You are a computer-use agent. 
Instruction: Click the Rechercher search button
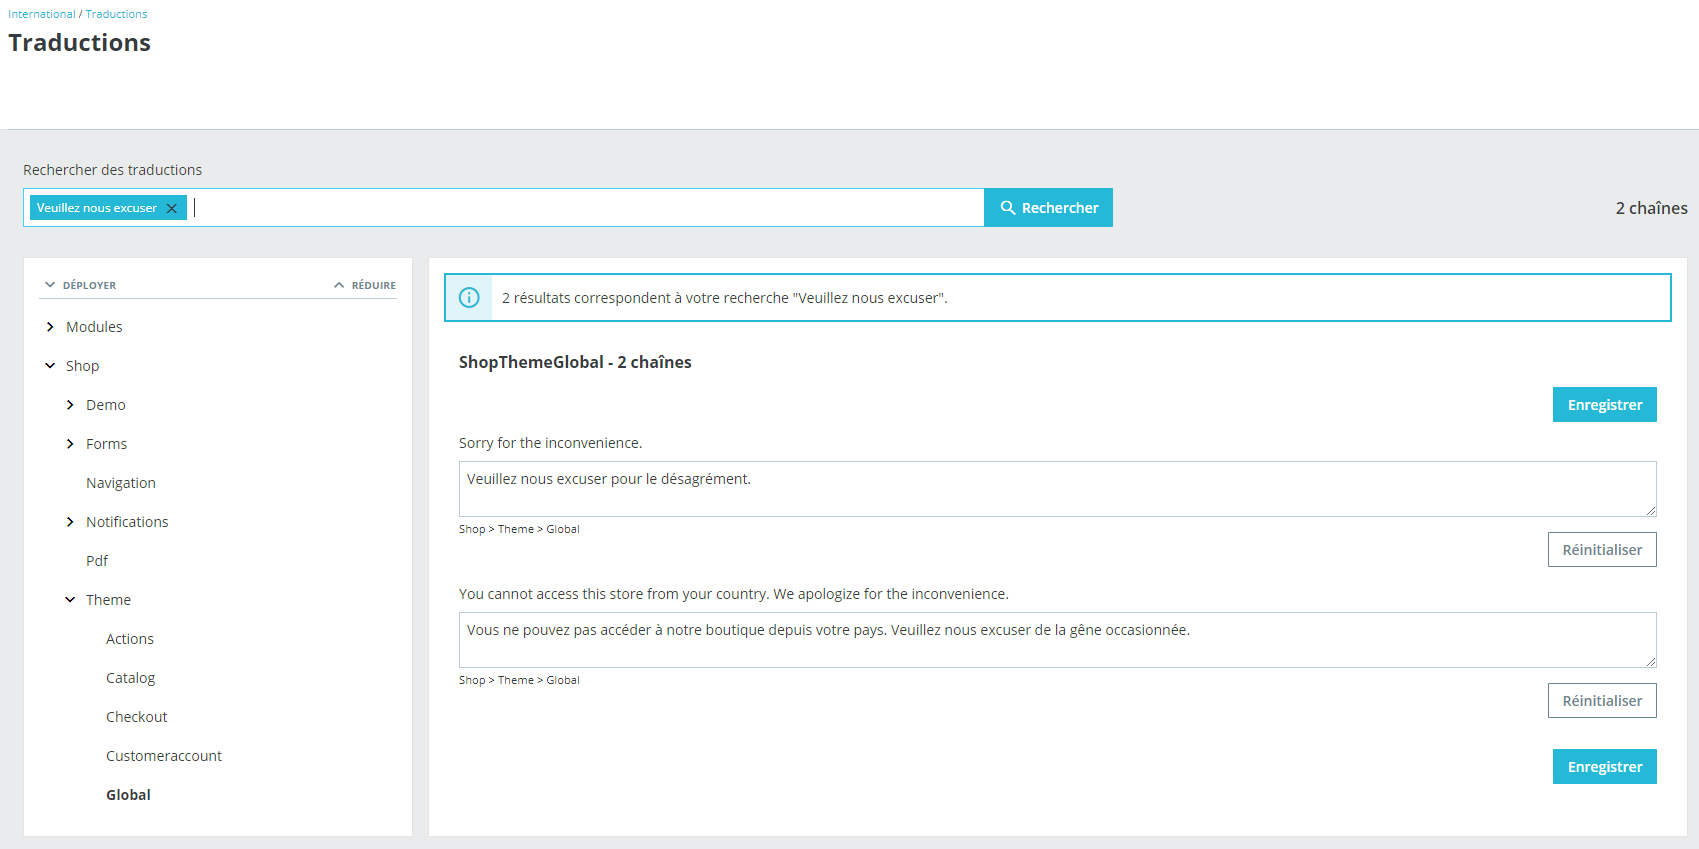(x=1048, y=208)
